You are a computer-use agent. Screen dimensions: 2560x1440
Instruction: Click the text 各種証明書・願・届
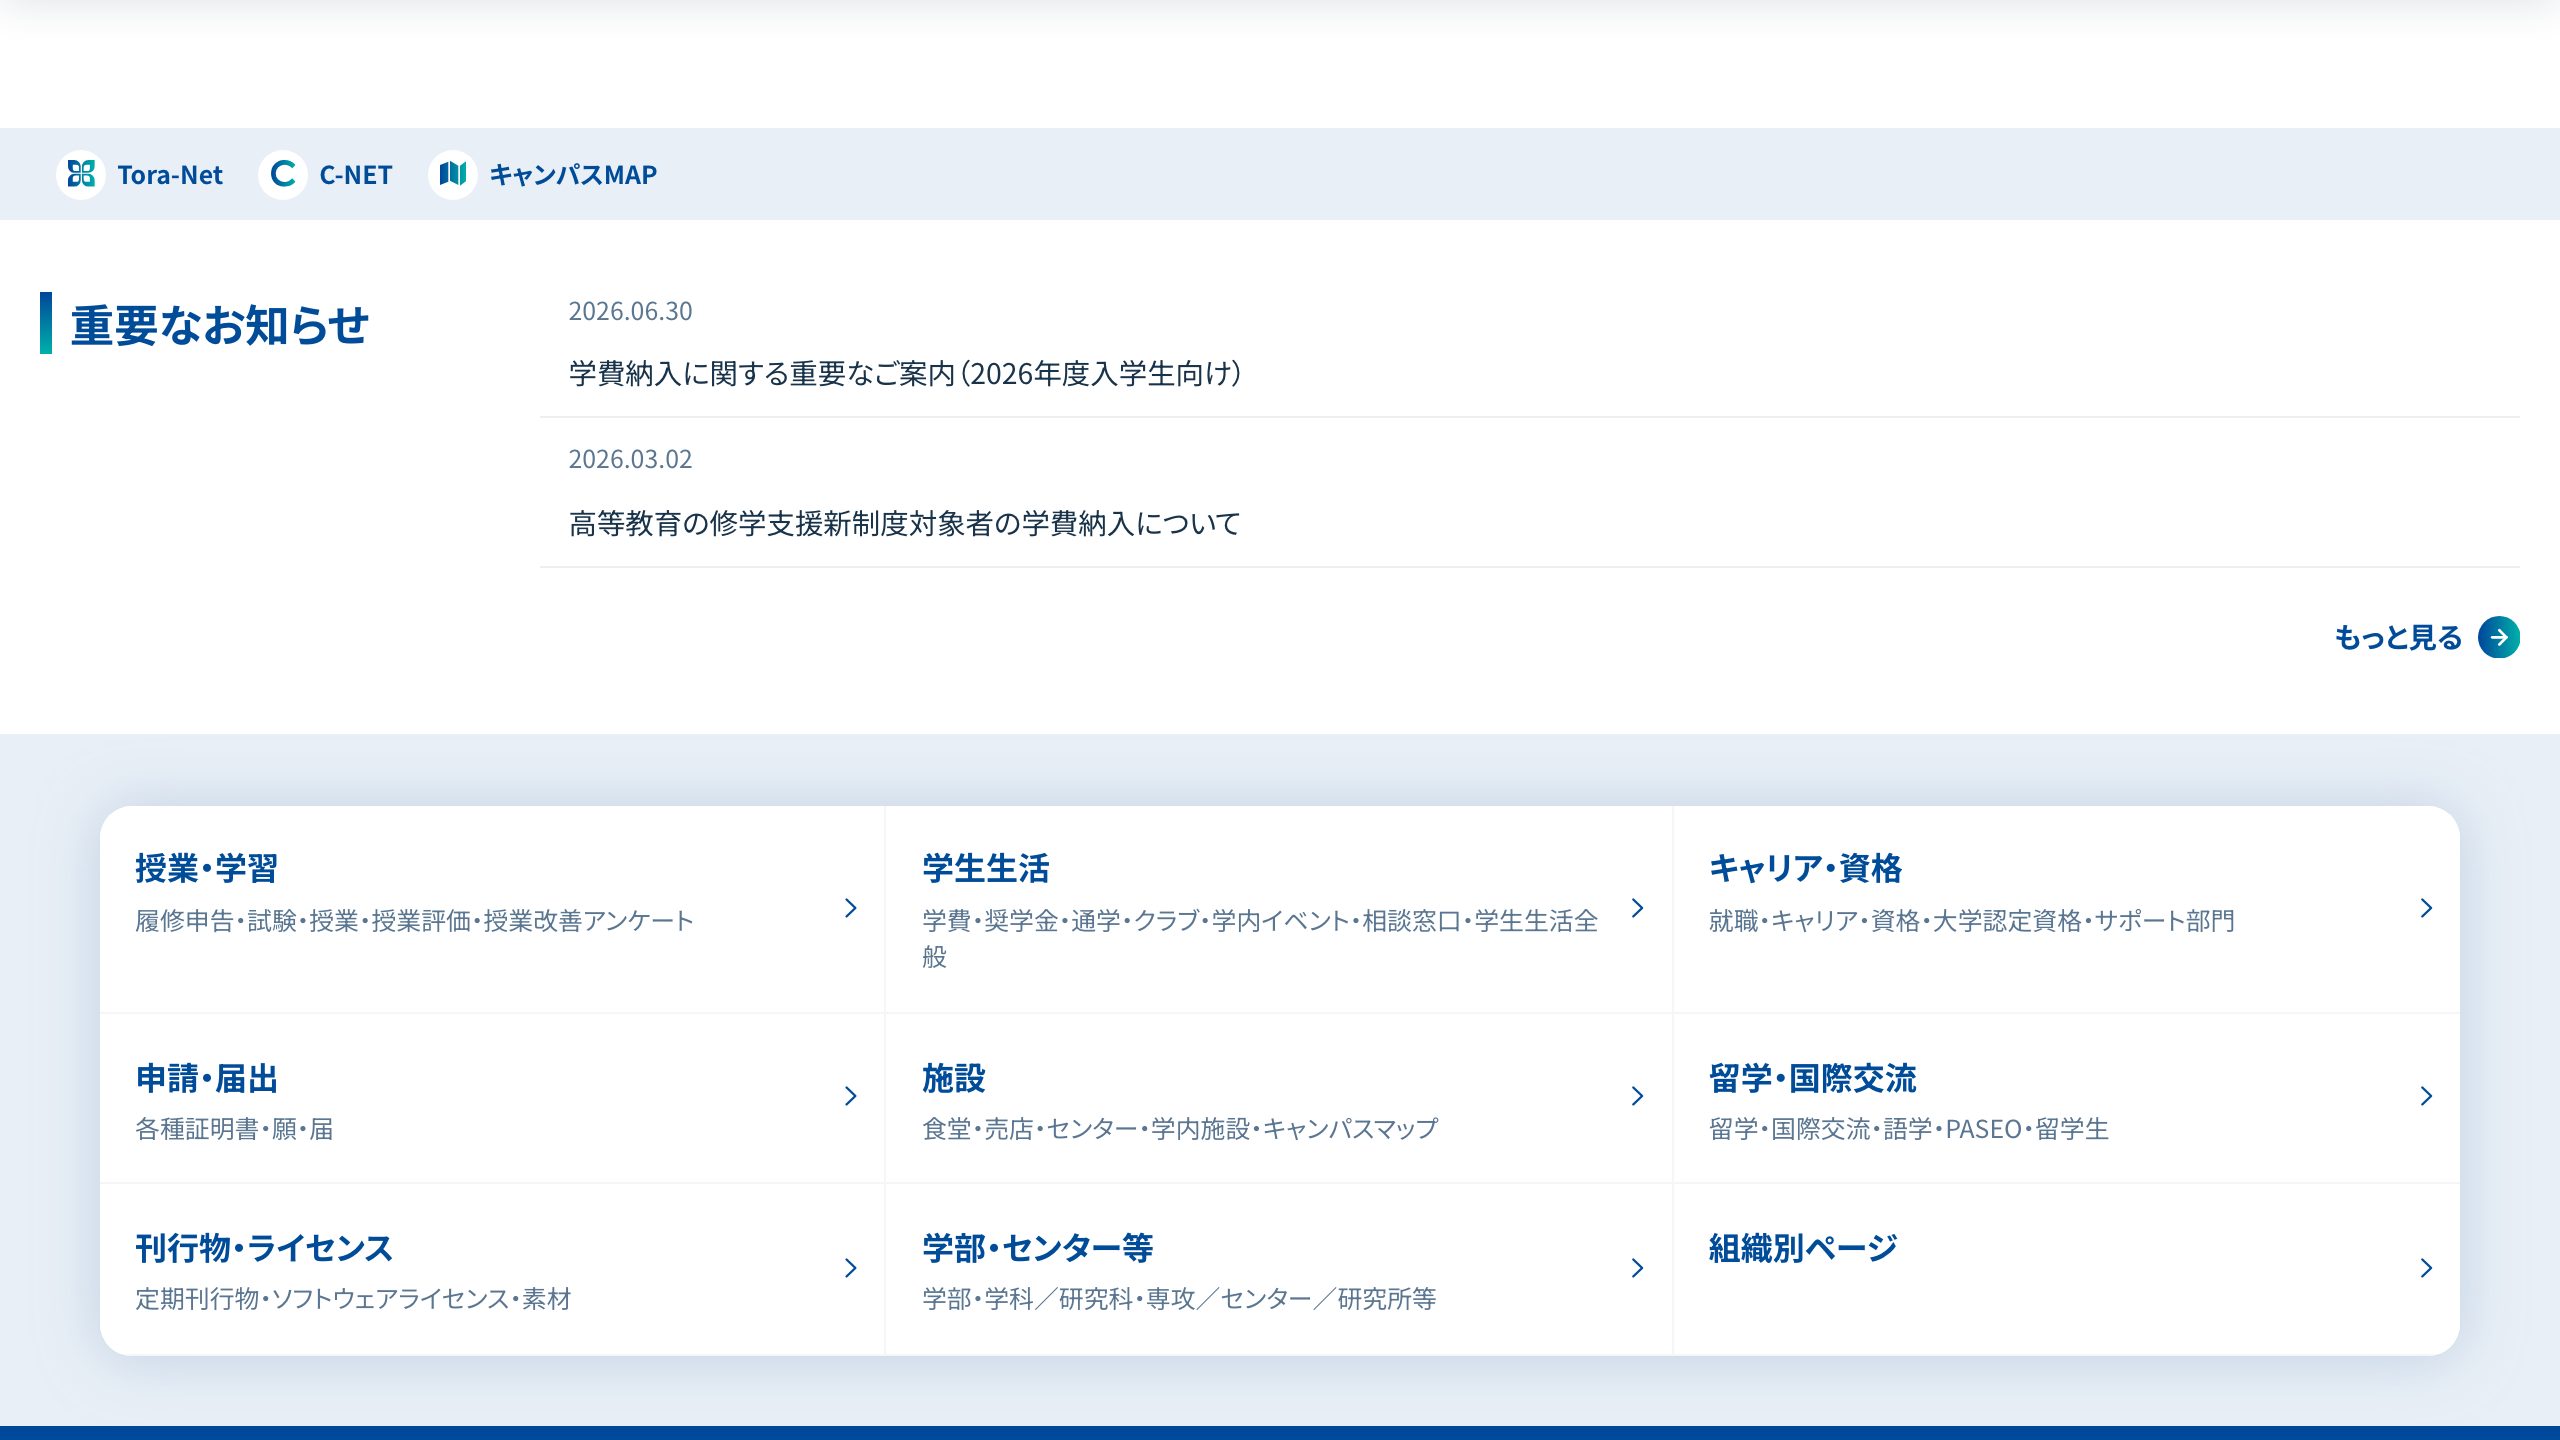[x=234, y=1129]
